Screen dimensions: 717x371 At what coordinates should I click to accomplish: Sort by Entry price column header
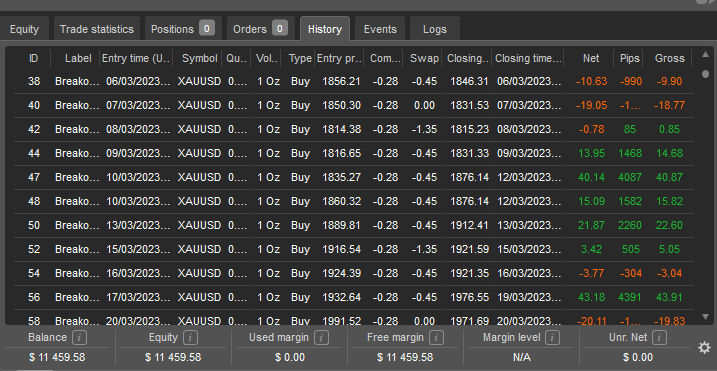[x=339, y=58]
